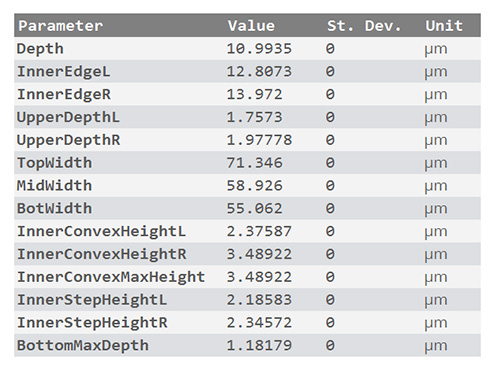495x370 pixels.
Task: Click the value 2.18583
Action: 259,300
